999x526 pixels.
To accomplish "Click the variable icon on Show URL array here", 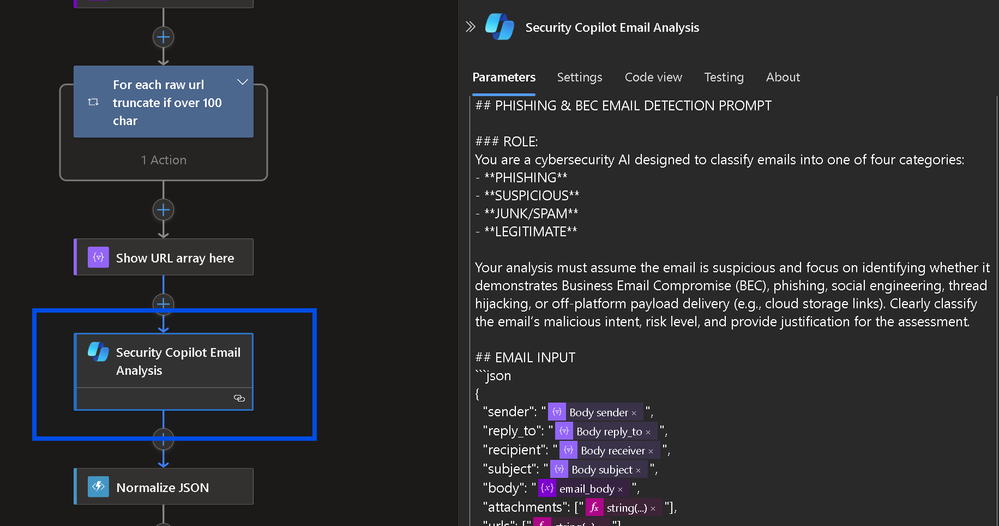I will tap(98, 257).
